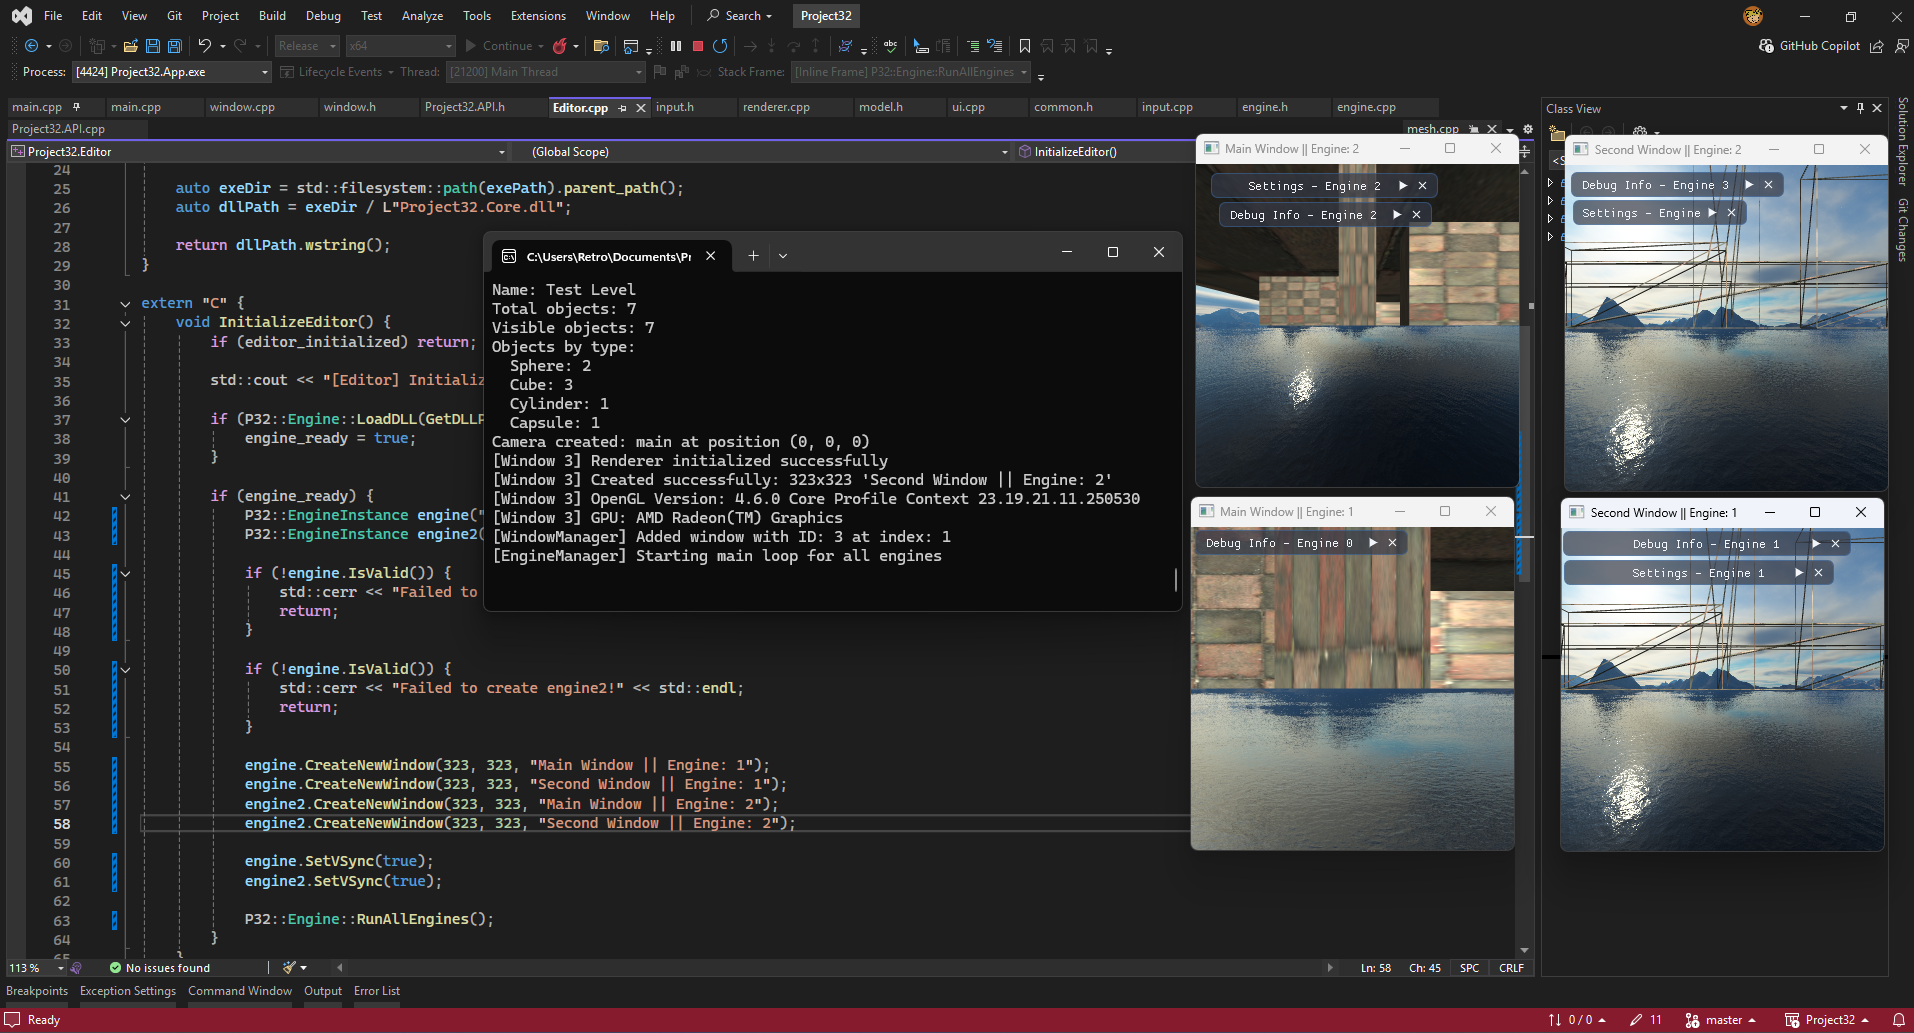Click the Save All icon
Image resolution: width=1914 pixels, height=1033 pixels.
[x=174, y=46]
